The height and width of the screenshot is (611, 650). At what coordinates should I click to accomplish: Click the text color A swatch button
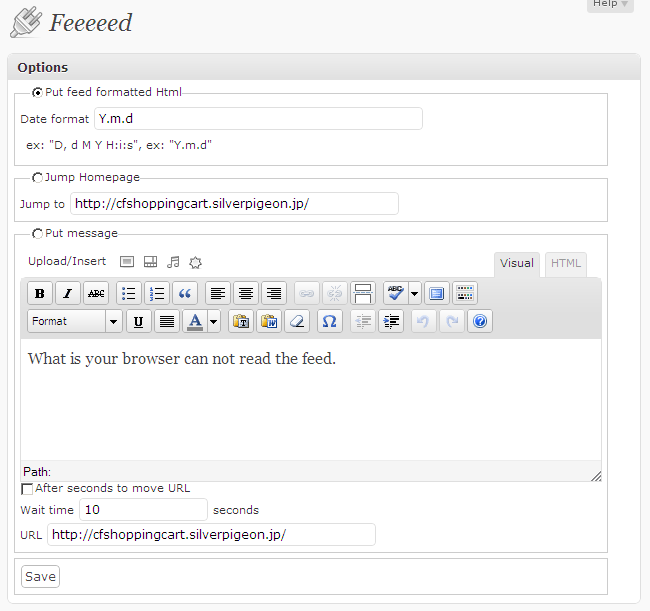(x=195, y=321)
